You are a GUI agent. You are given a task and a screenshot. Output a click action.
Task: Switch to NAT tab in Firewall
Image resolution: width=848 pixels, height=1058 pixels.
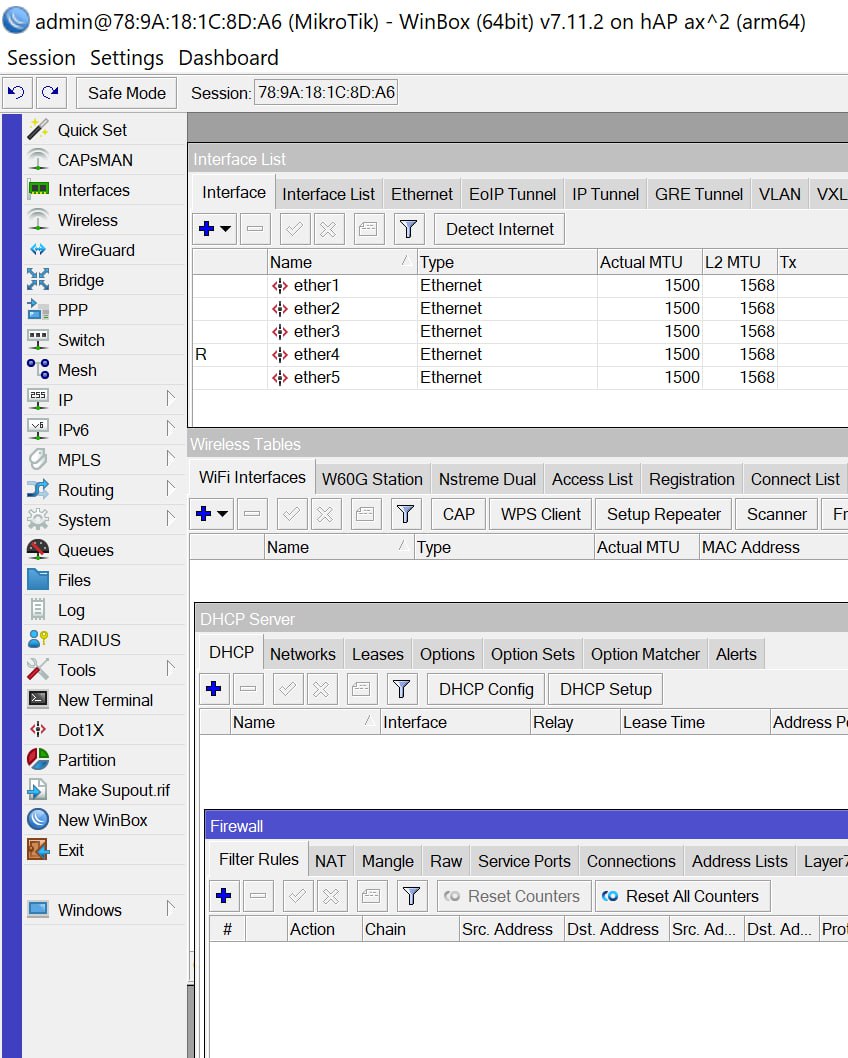tap(330, 861)
